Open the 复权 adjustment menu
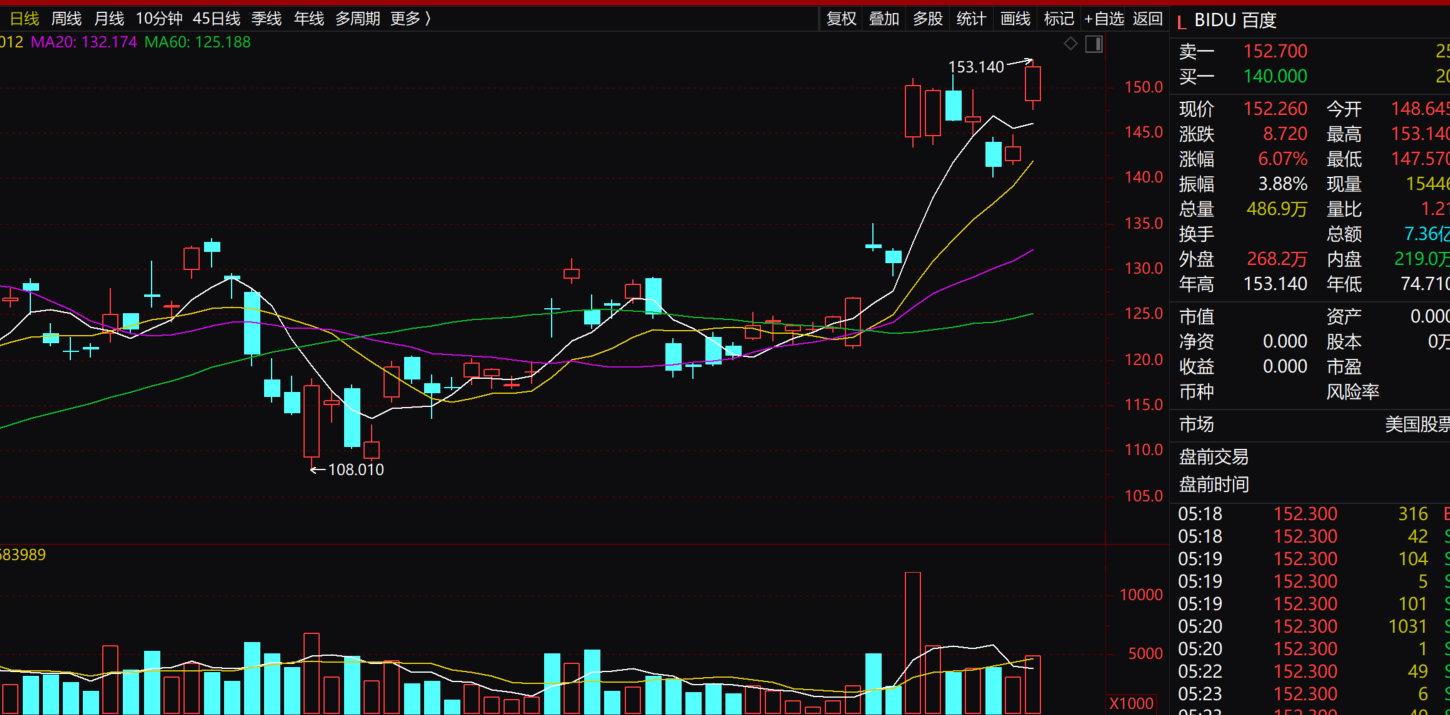Viewport: 1450px width, 715px height. coord(841,18)
